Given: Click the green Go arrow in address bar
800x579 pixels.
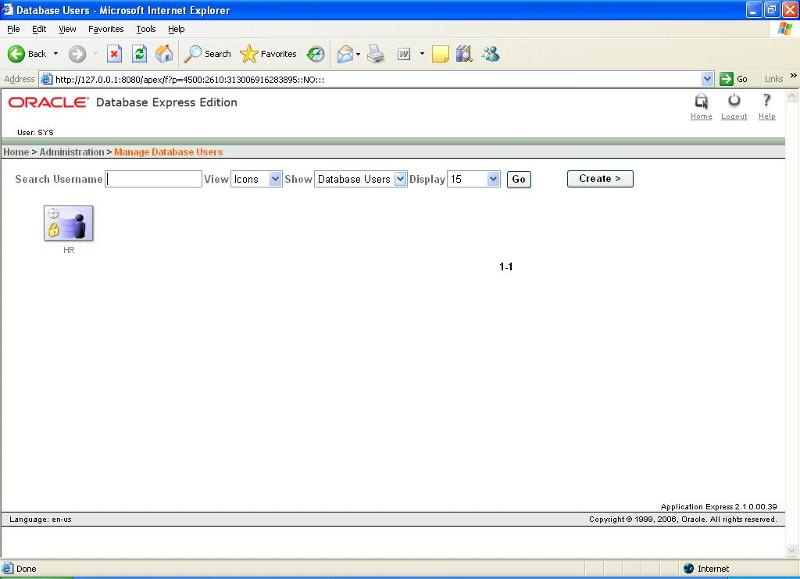Looking at the screenshot, I should click(726, 79).
